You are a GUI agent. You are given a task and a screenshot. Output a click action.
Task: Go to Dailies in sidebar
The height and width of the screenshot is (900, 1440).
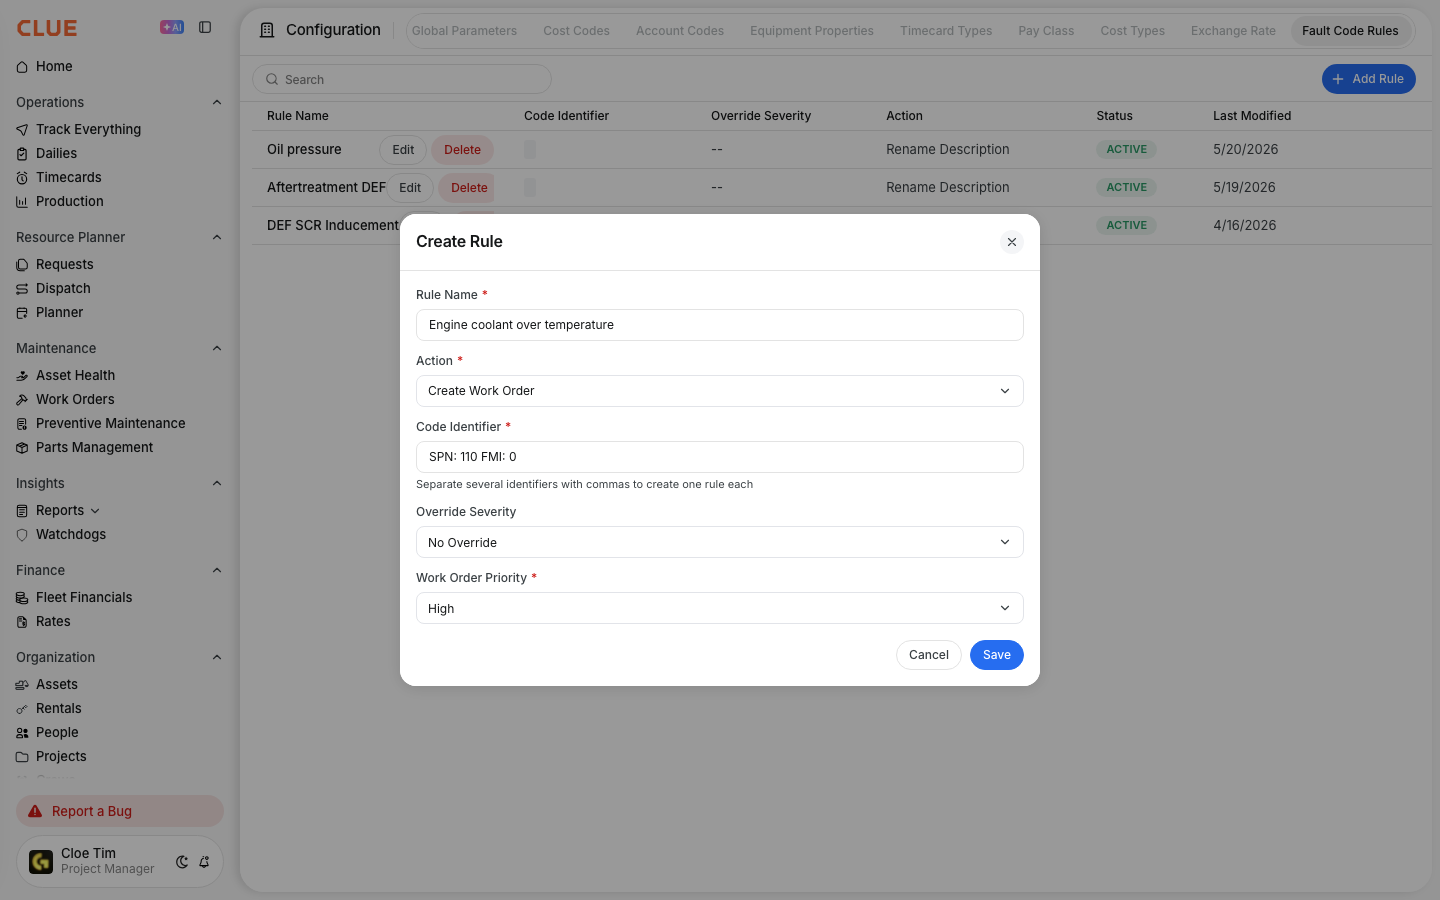(56, 153)
